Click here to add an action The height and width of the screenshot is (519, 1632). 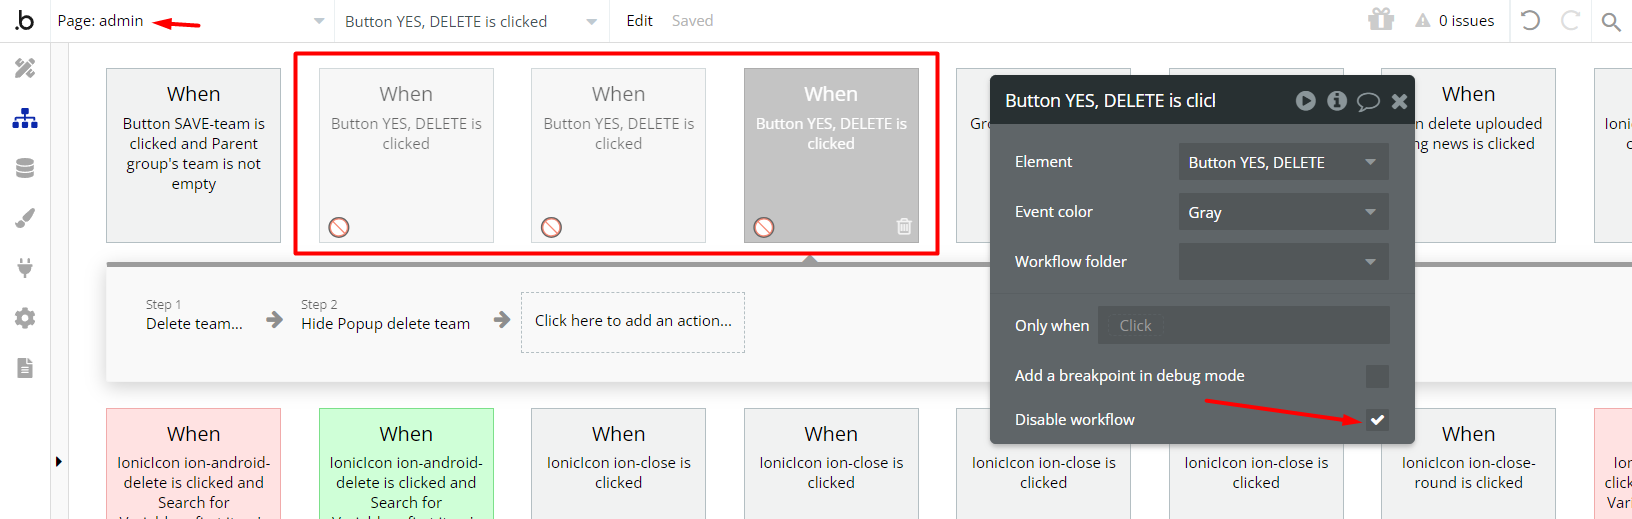coord(633,321)
